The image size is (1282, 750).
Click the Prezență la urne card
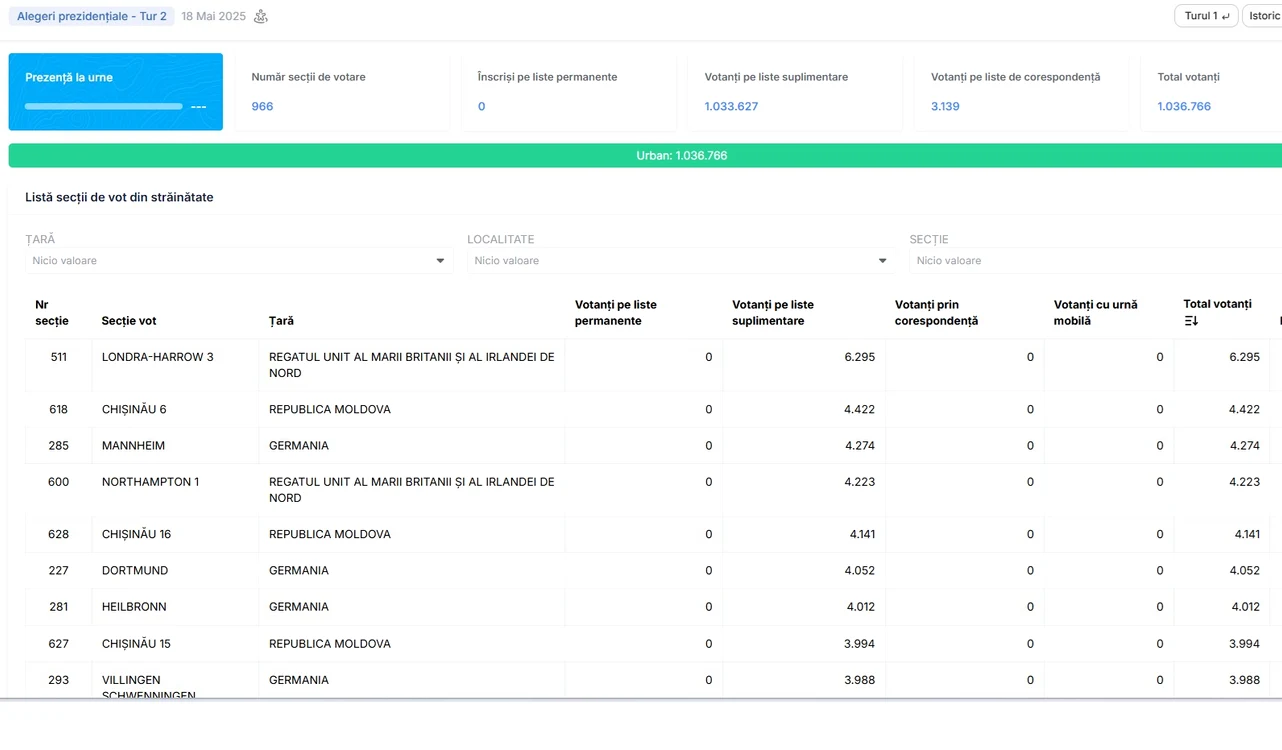pos(116,92)
